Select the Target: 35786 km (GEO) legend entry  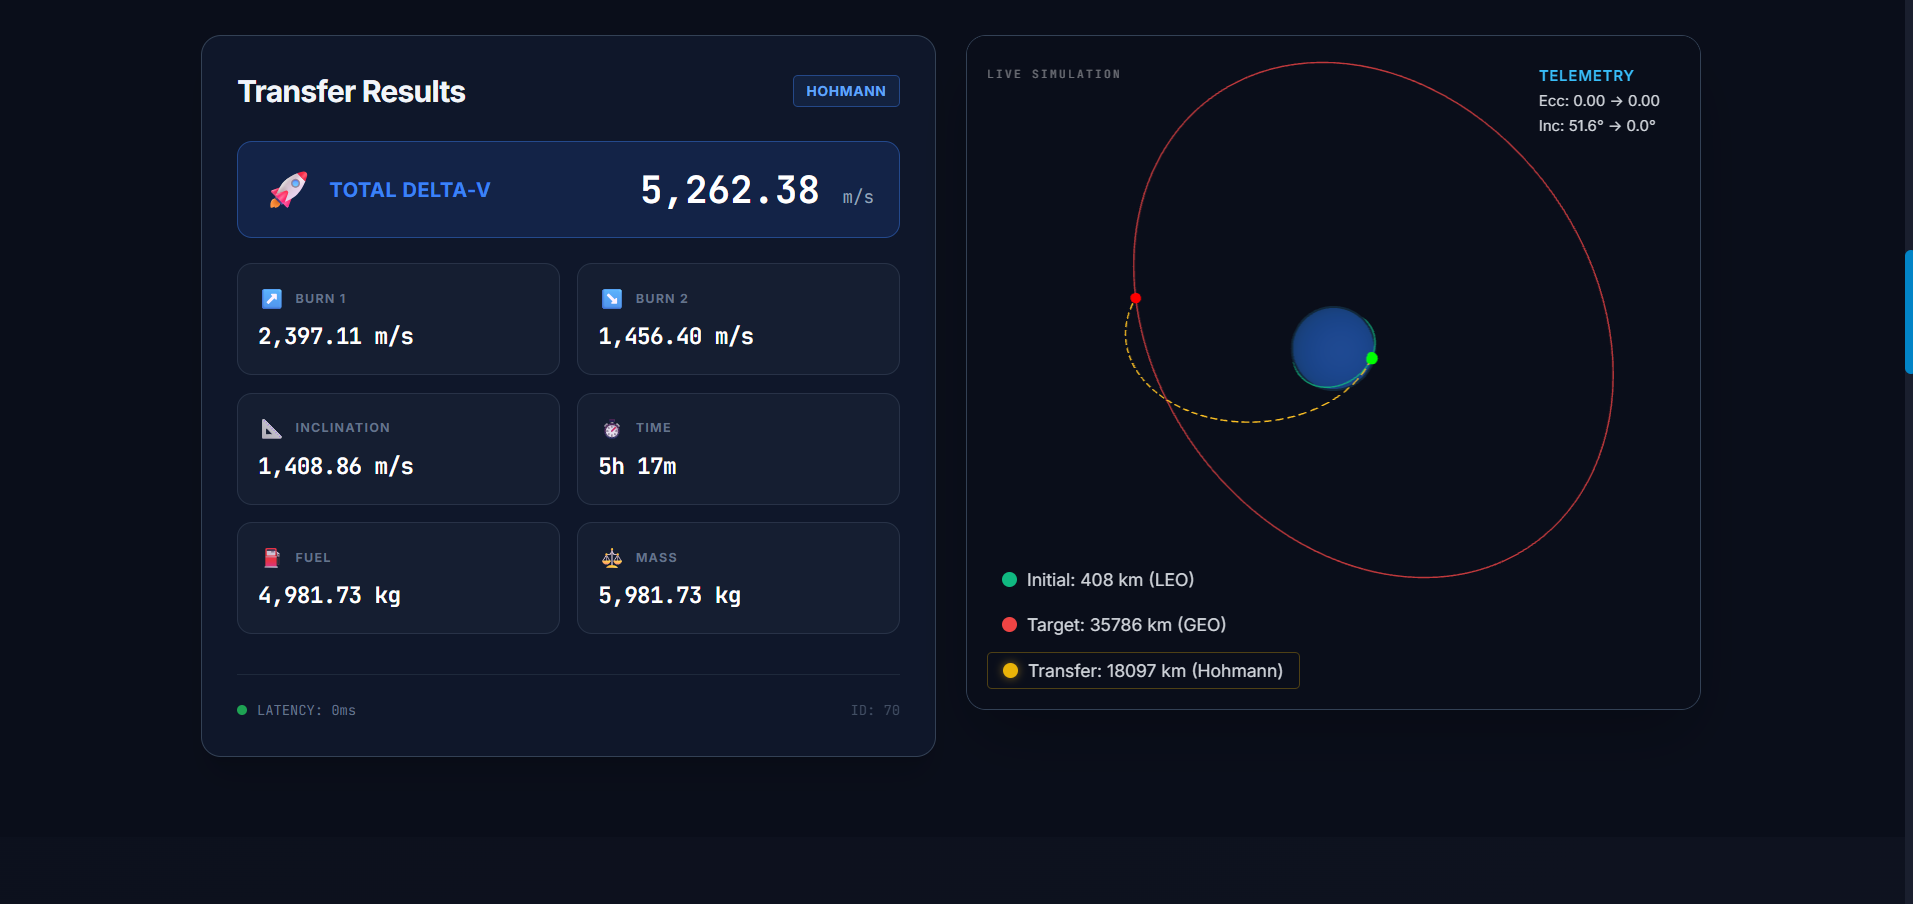[x=1114, y=625]
